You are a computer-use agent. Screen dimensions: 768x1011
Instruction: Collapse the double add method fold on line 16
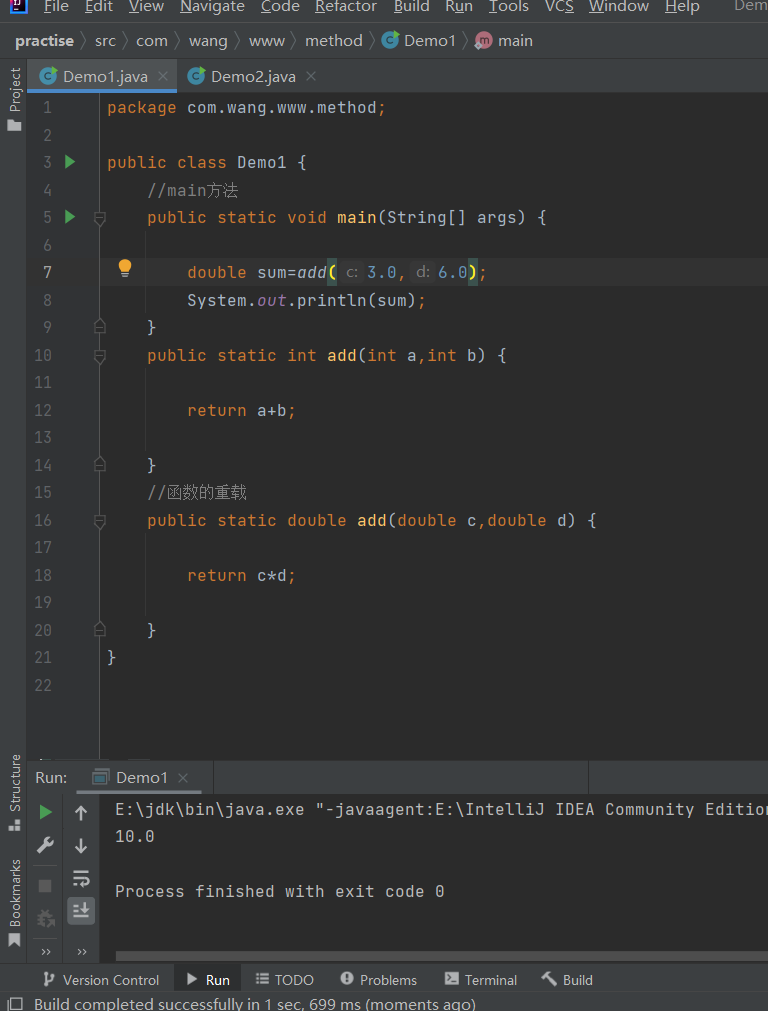(99, 522)
